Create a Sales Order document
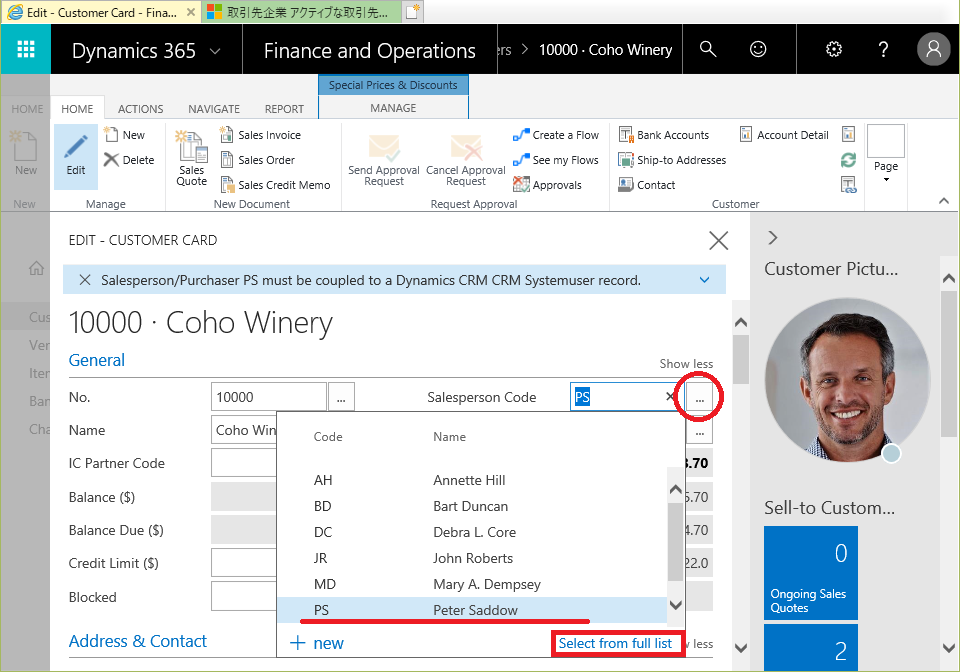Image resolution: width=960 pixels, height=672 pixels. click(258, 160)
